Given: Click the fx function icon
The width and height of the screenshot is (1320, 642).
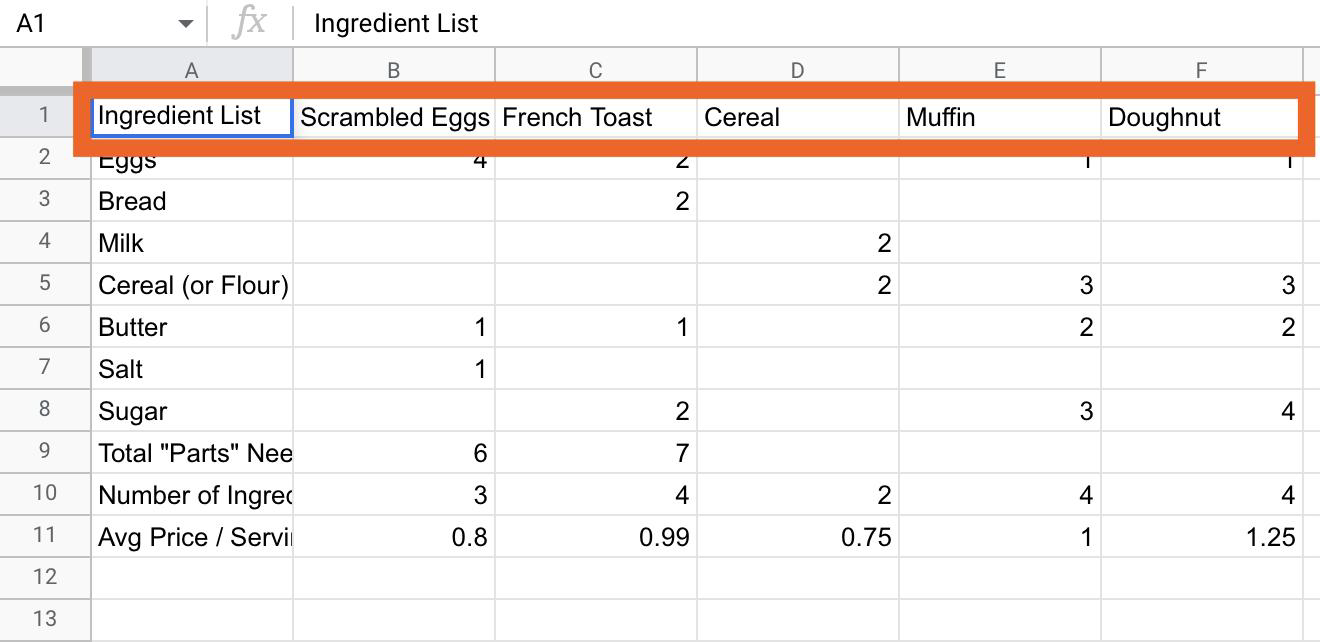Looking at the screenshot, I should (249, 22).
